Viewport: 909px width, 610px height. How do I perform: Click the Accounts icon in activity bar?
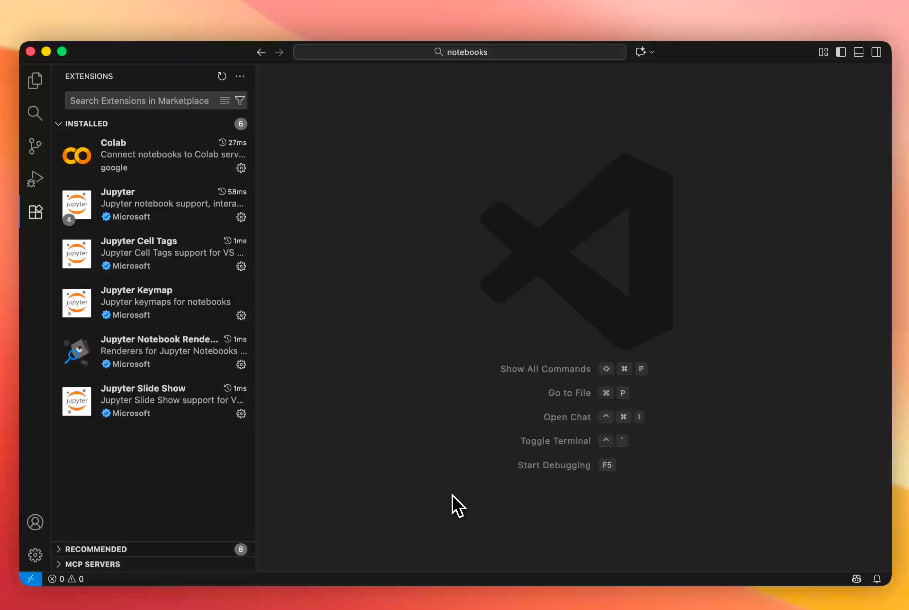(x=35, y=522)
